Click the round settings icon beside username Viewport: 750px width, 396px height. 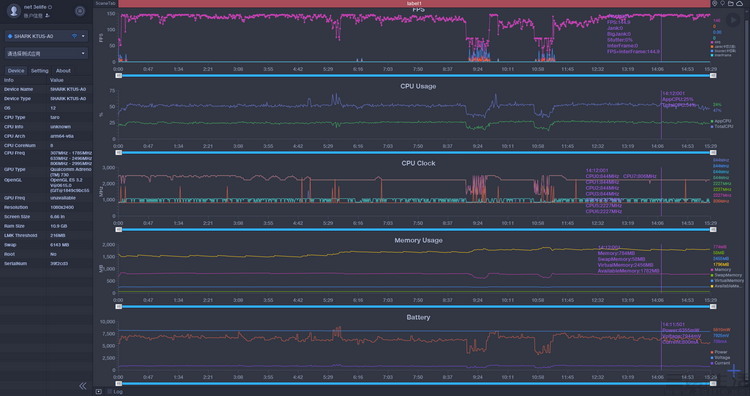pos(80,11)
